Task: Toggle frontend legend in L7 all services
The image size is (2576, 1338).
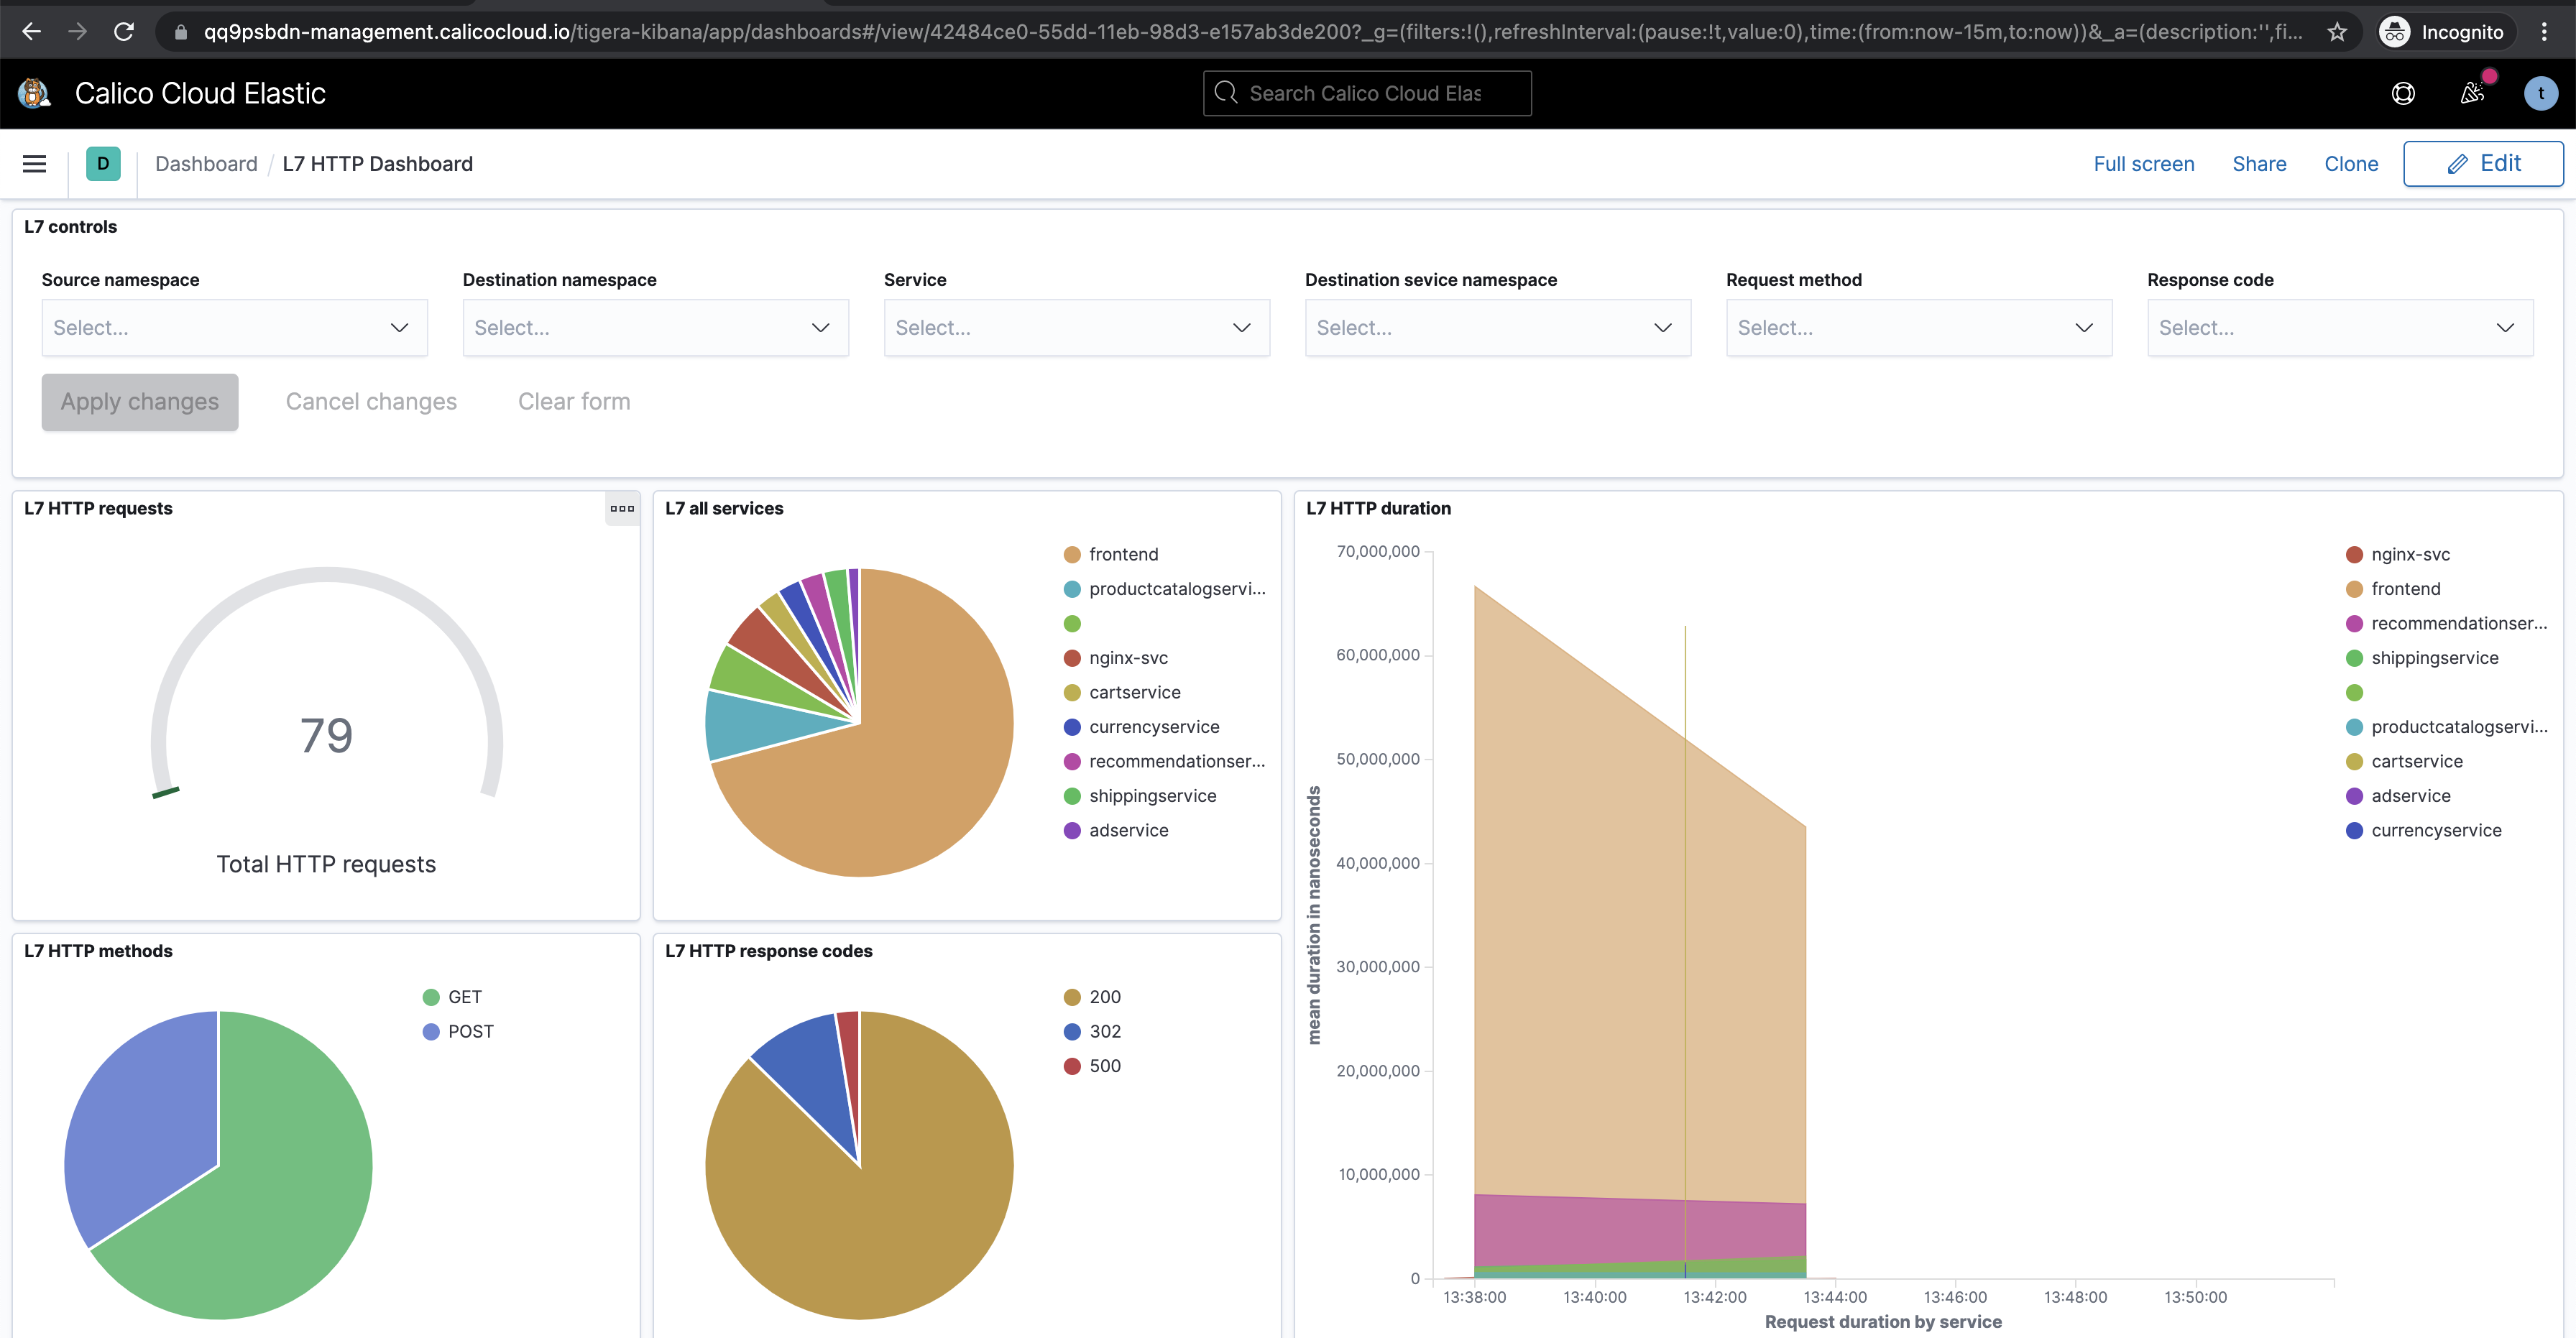Action: pos(1123,554)
